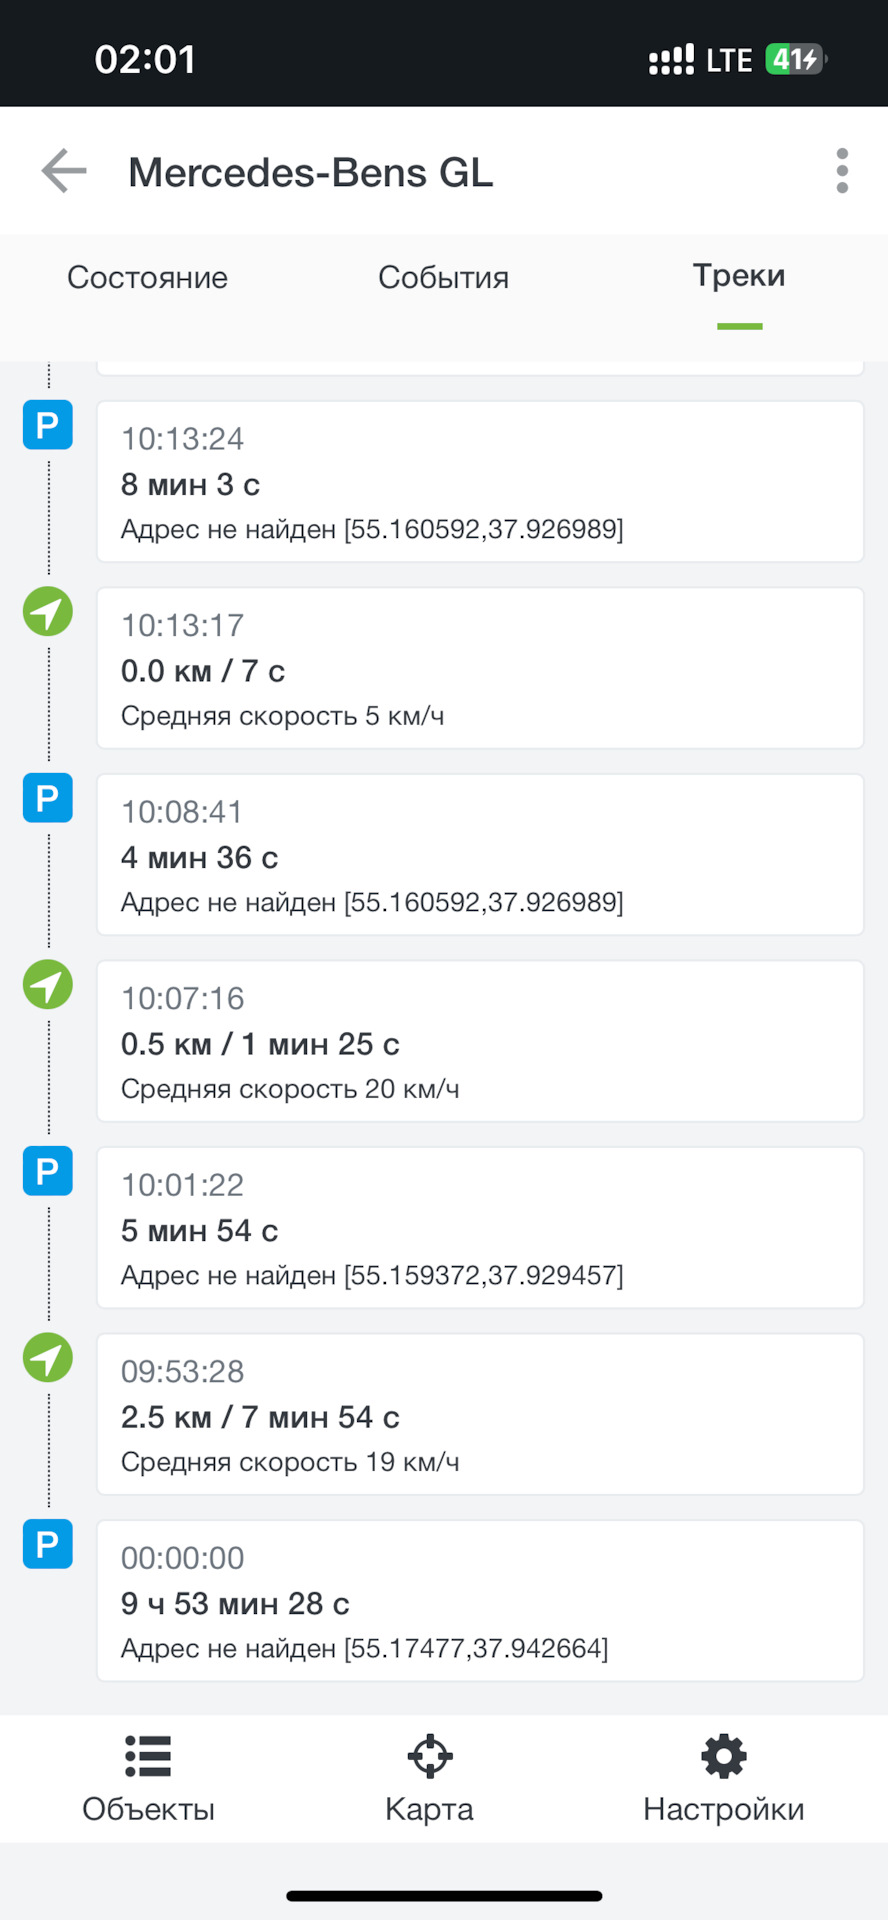Screen dimensions: 888x1920
Task: Switch to the События tab
Action: coord(443,277)
